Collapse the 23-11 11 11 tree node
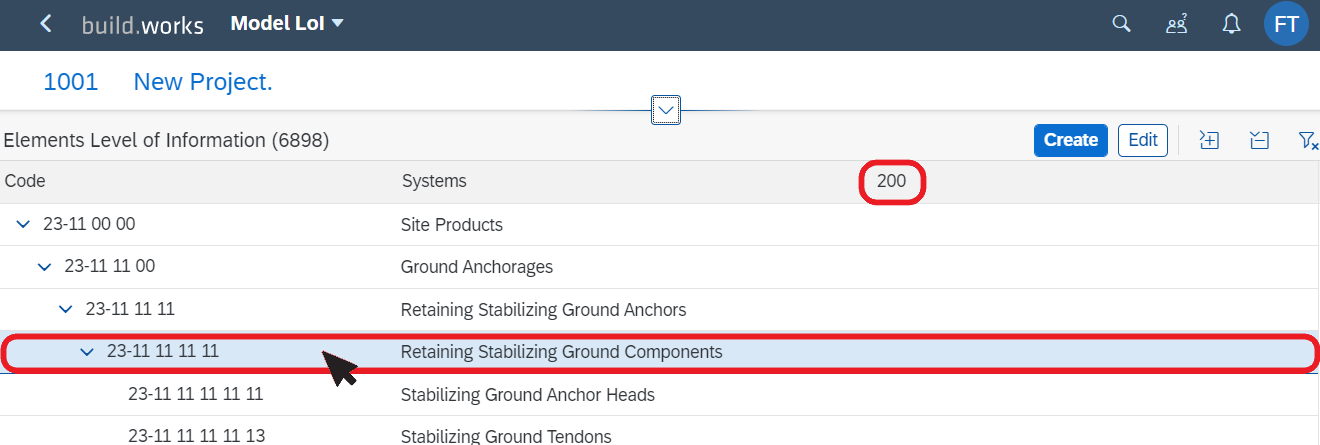The width and height of the screenshot is (1320, 445). tap(66, 309)
